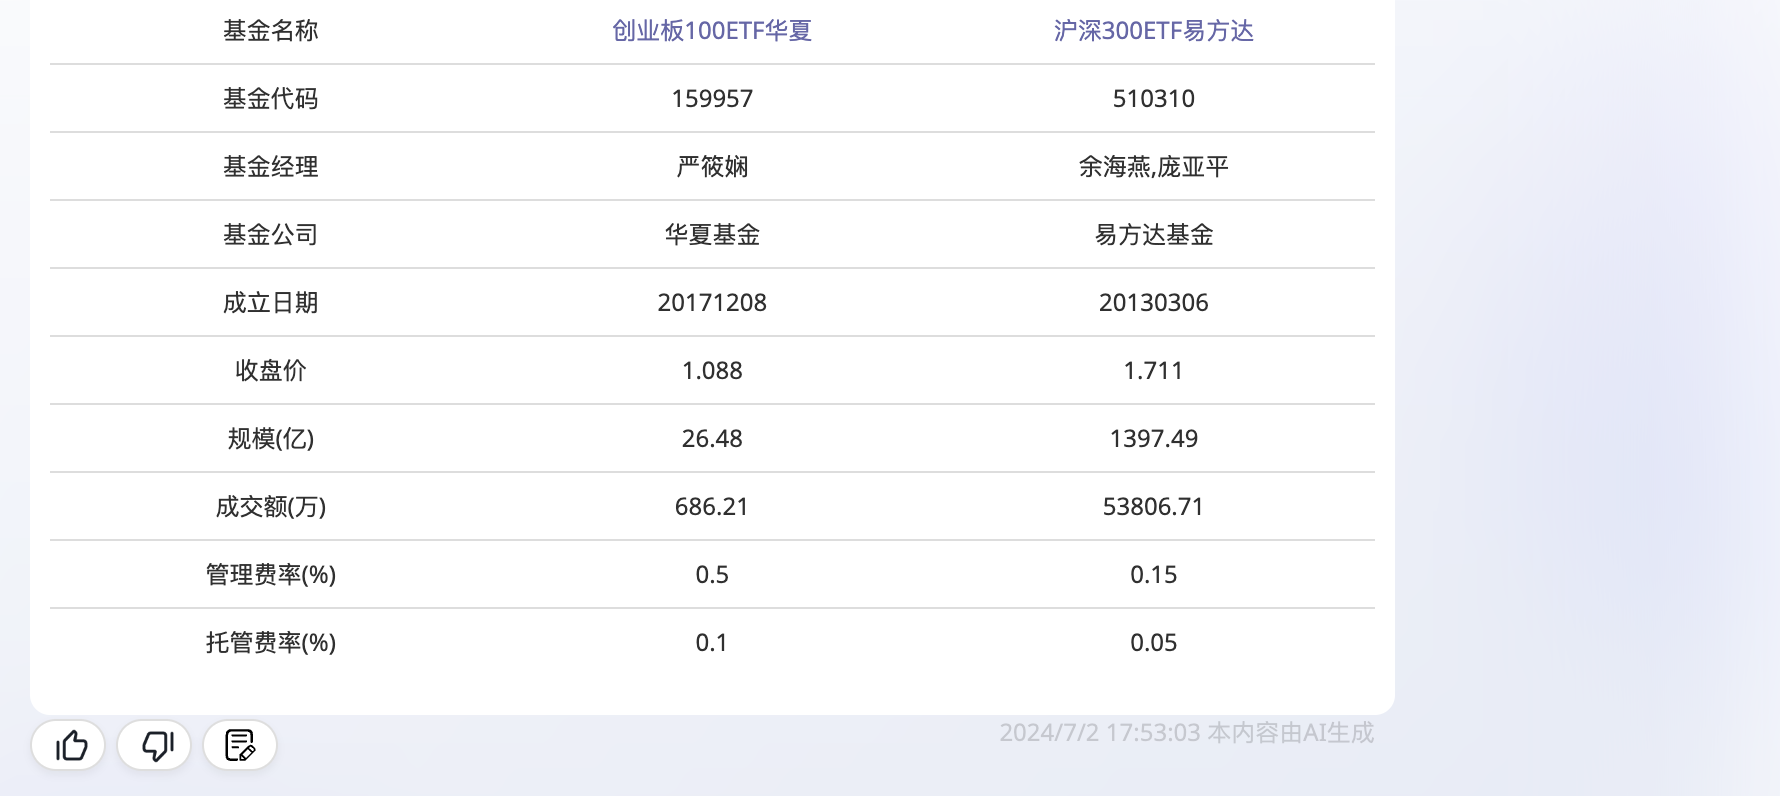The width and height of the screenshot is (1780, 796).
Task: Open the 沪深300ETF易方达 fund link
Action: 1153,31
